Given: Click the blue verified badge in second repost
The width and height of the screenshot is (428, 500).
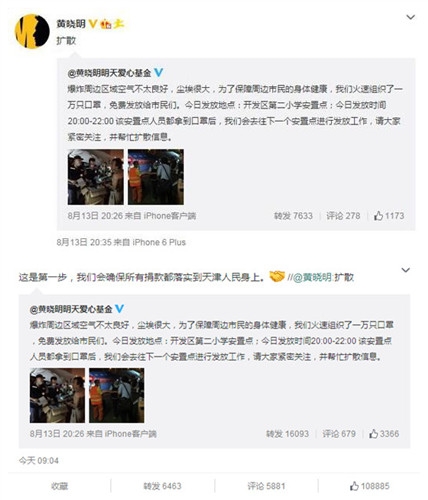Looking at the screenshot, I should click(x=119, y=309).
